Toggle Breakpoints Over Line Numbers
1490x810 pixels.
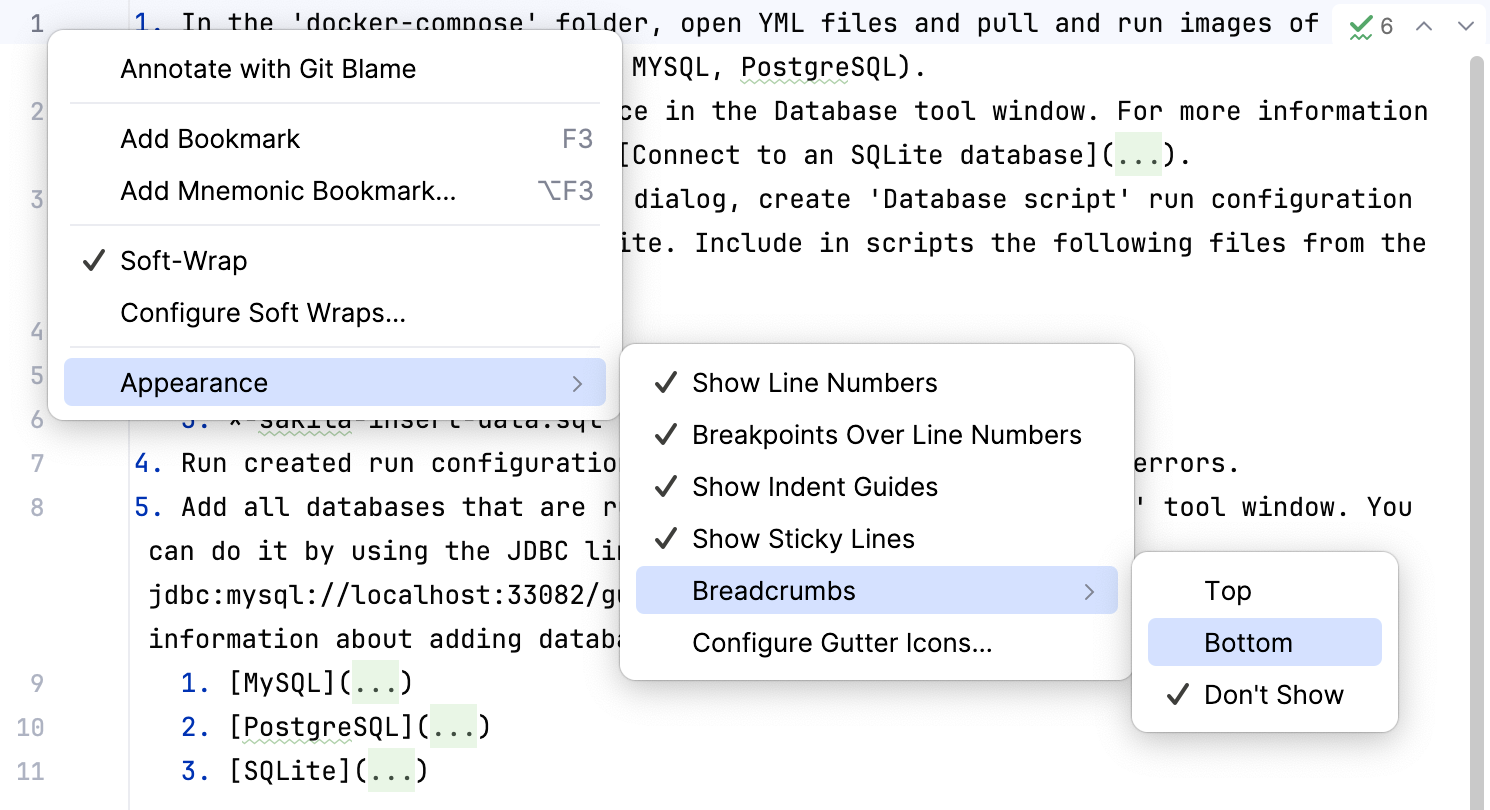tap(886, 434)
